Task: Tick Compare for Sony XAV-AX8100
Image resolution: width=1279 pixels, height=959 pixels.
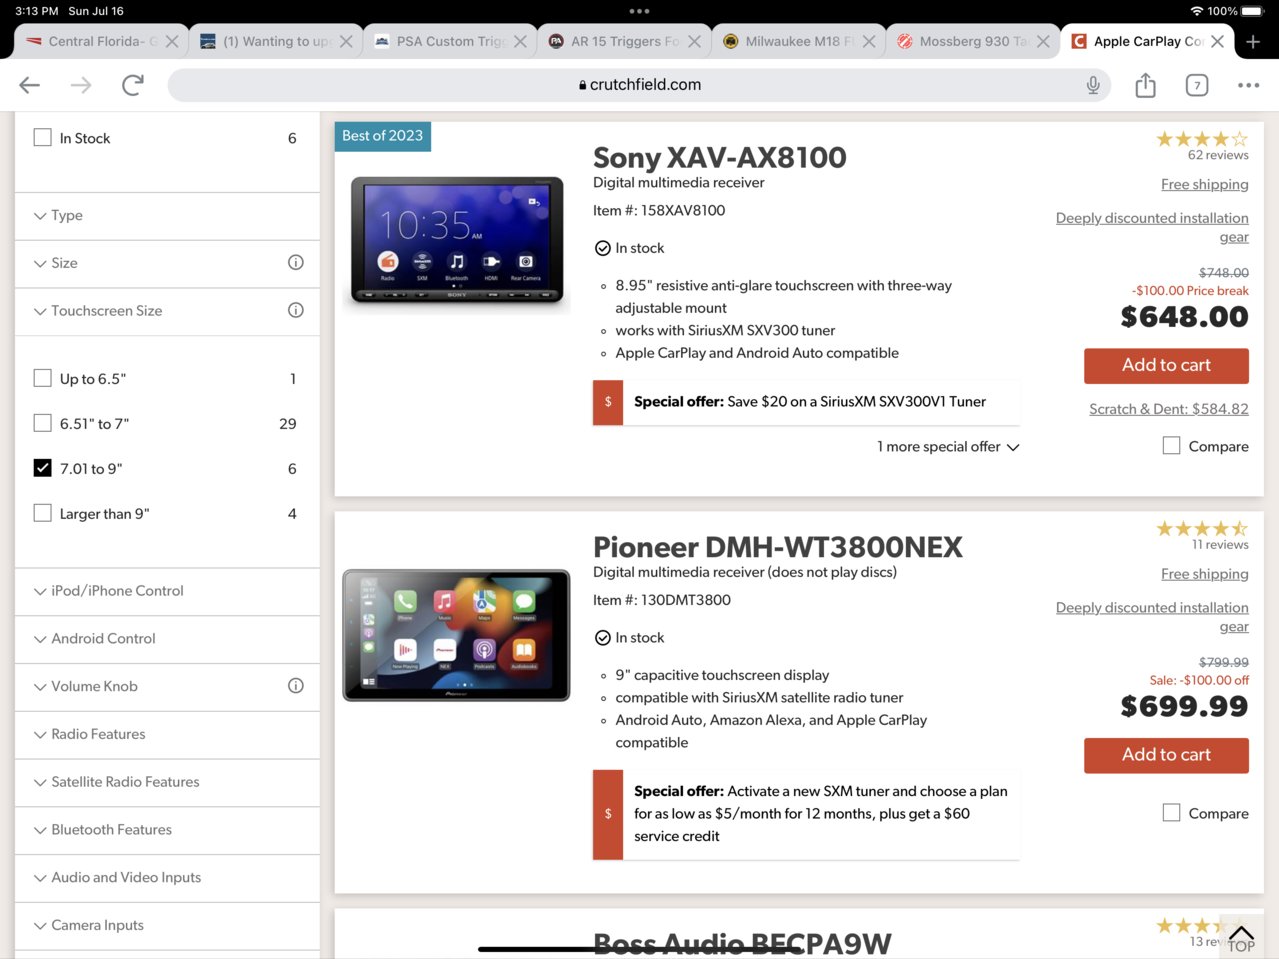Action: pos(1171,446)
